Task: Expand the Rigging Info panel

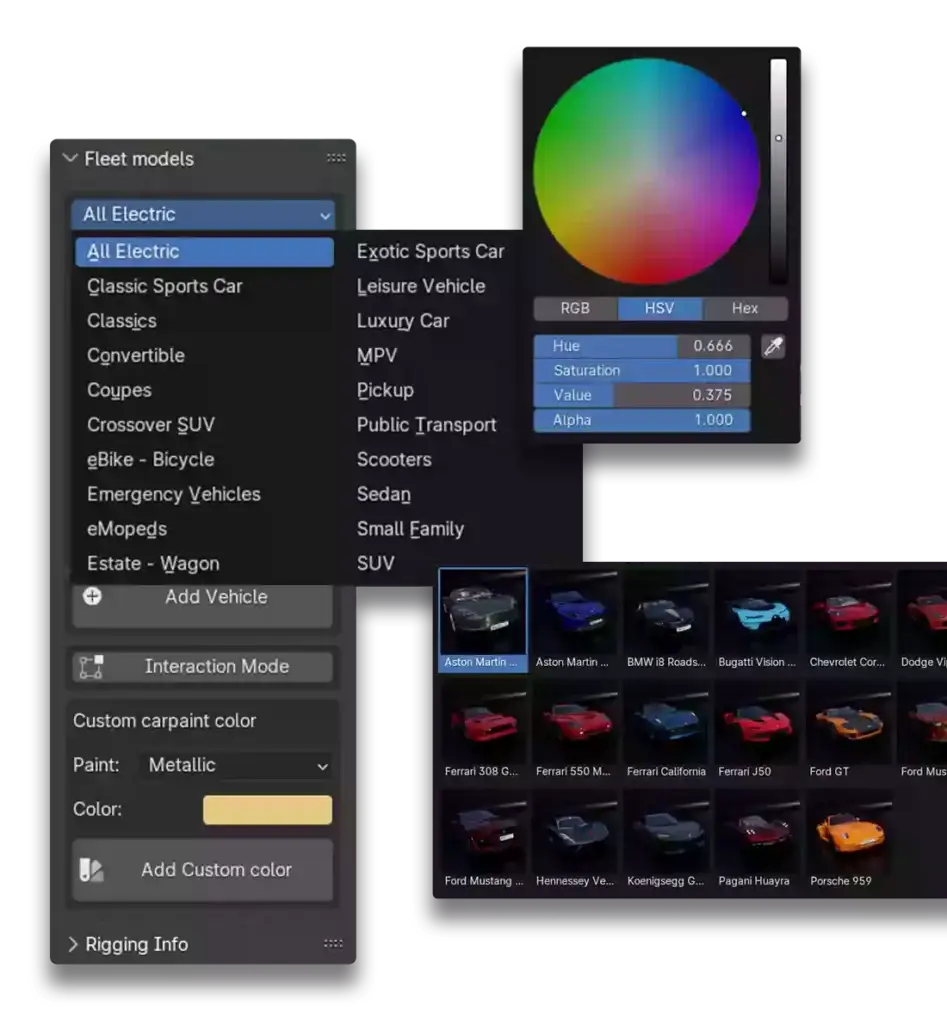Action: 72,944
